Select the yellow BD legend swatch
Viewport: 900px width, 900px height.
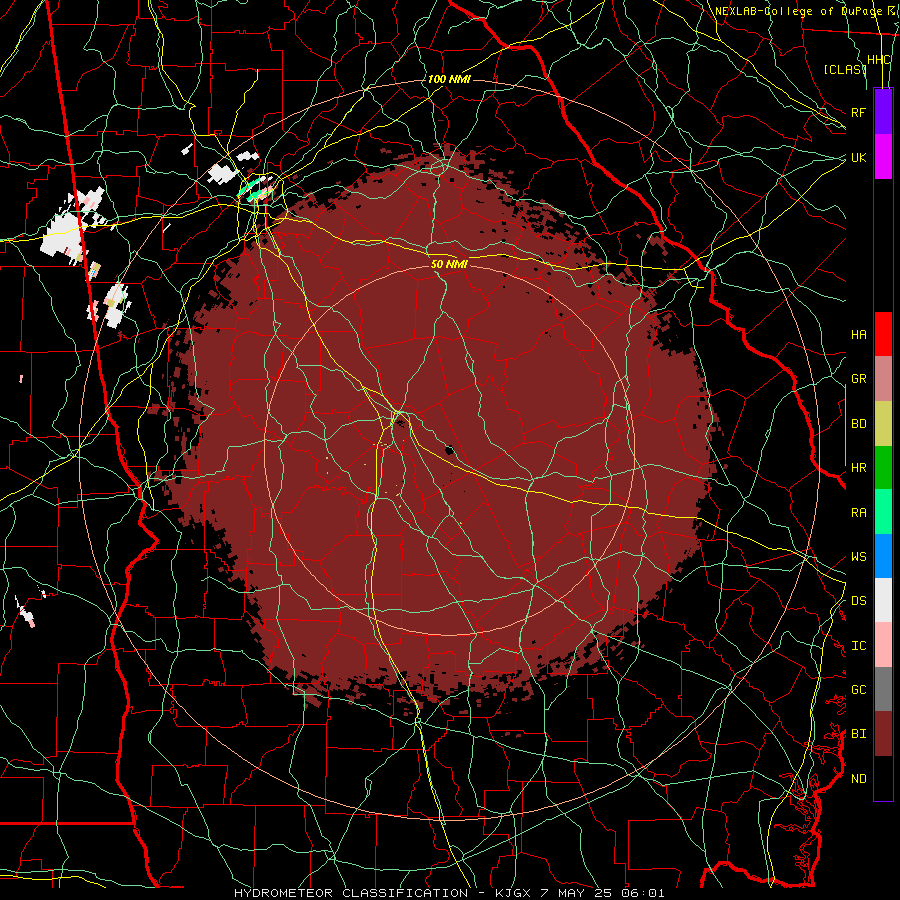point(883,423)
